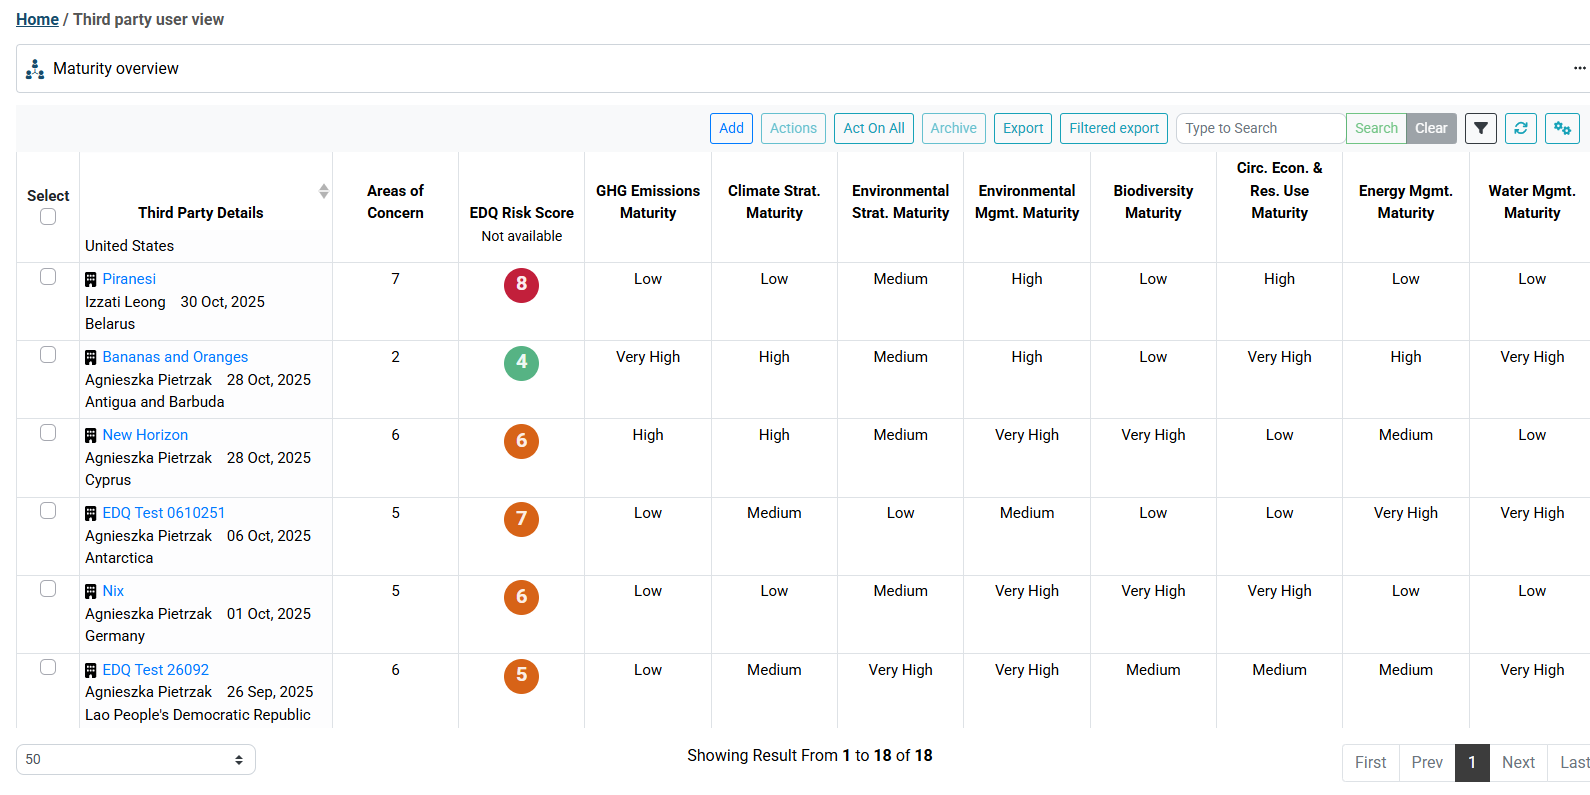This screenshot has width=1590, height=795.
Task: Open the three-dots panel options menu
Action: (x=1579, y=68)
